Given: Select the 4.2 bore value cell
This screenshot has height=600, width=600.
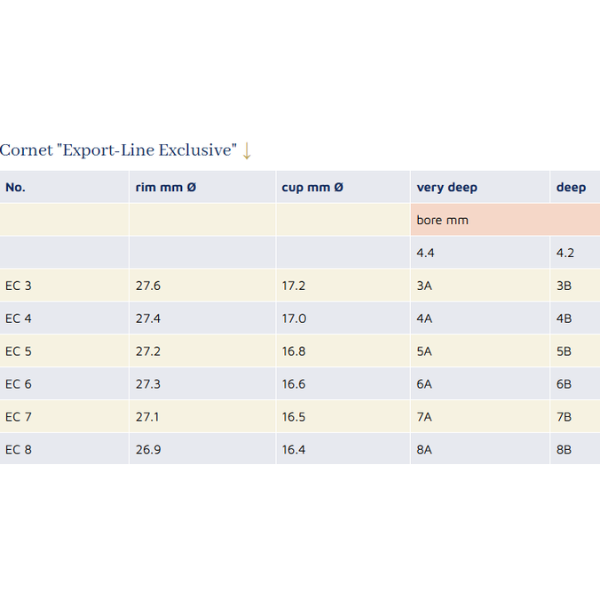Looking at the screenshot, I should point(565,253).
